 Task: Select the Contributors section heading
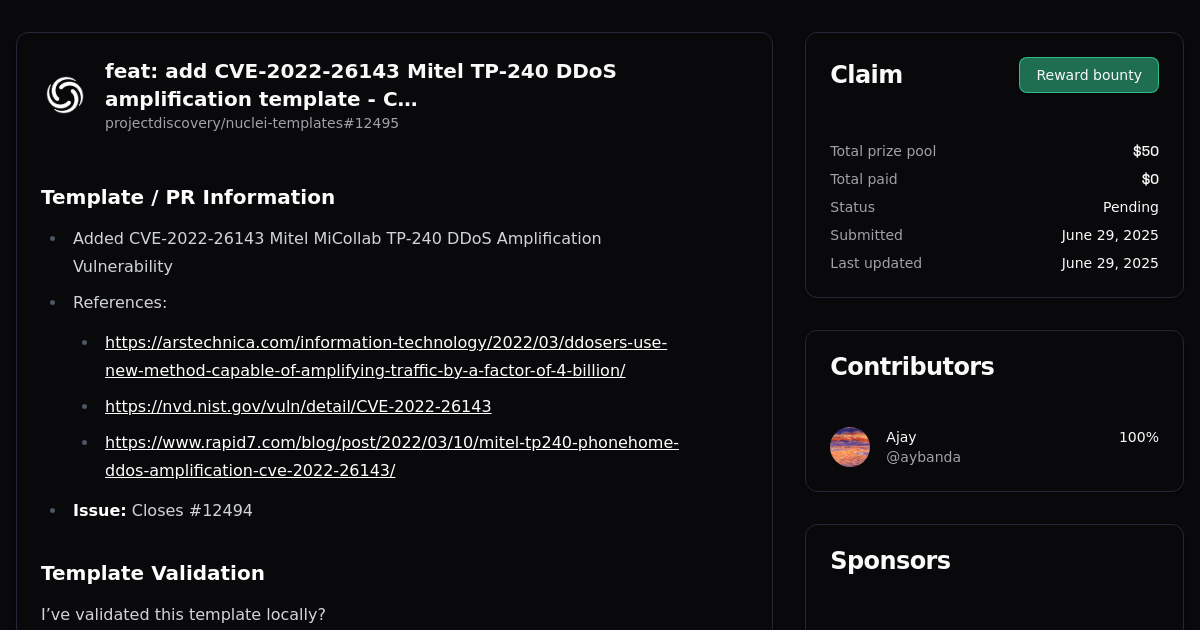(912, 366)
